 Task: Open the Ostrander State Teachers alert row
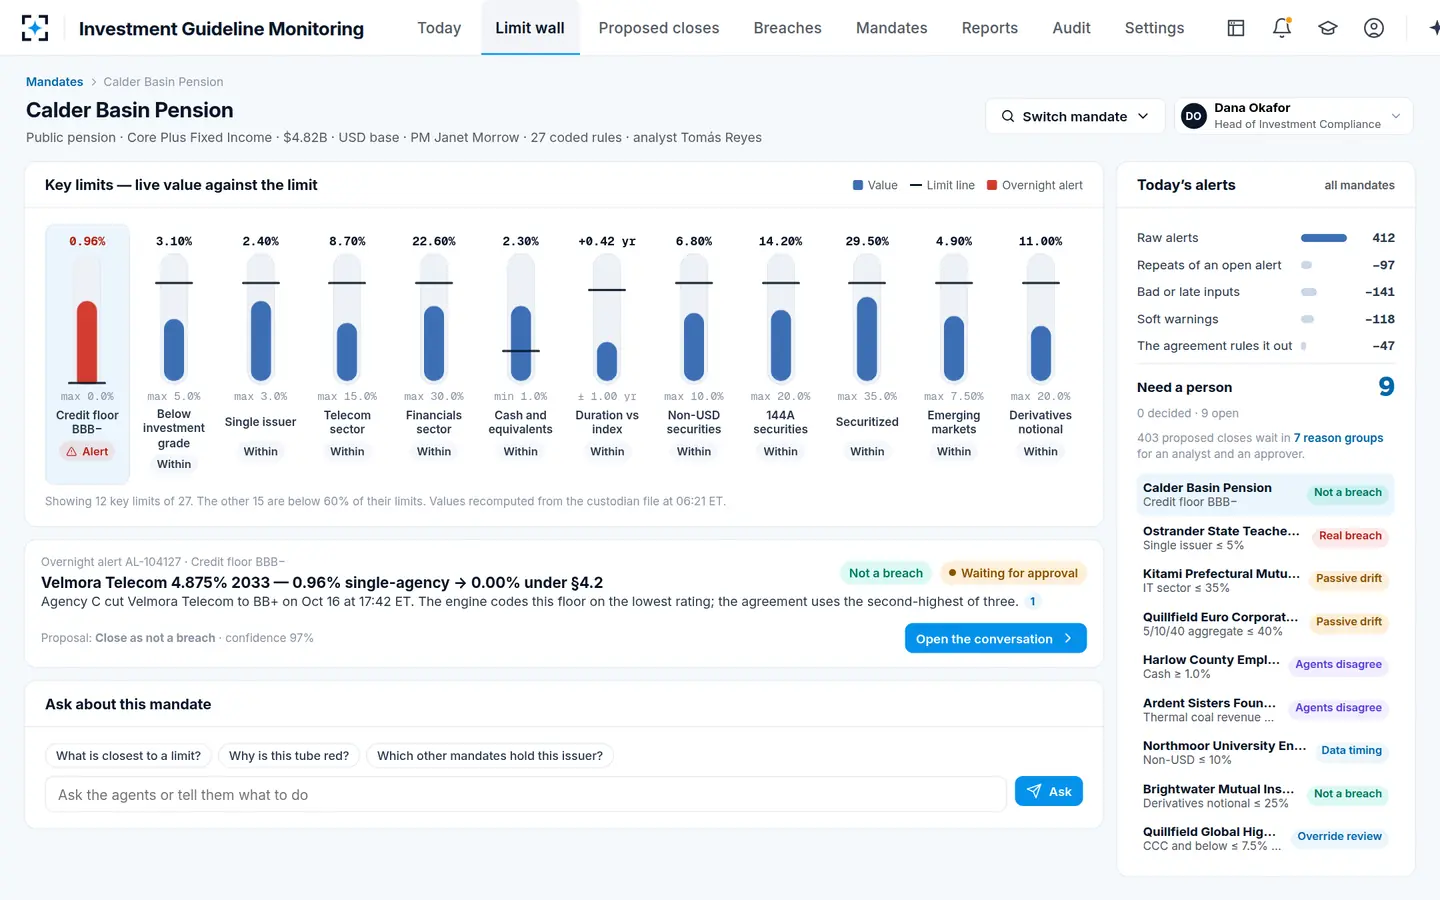click(x=1265, y=538)
